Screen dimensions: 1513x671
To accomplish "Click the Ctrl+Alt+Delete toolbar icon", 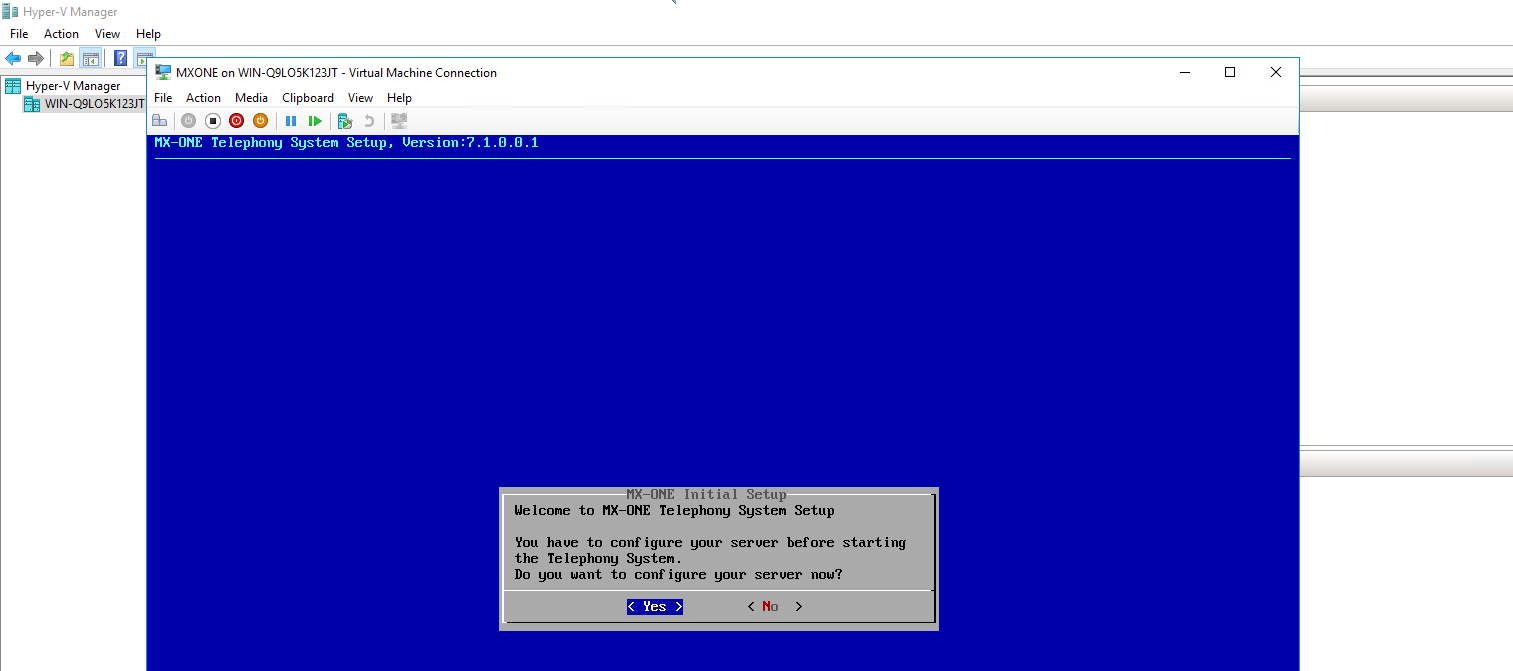I will 159,121.
